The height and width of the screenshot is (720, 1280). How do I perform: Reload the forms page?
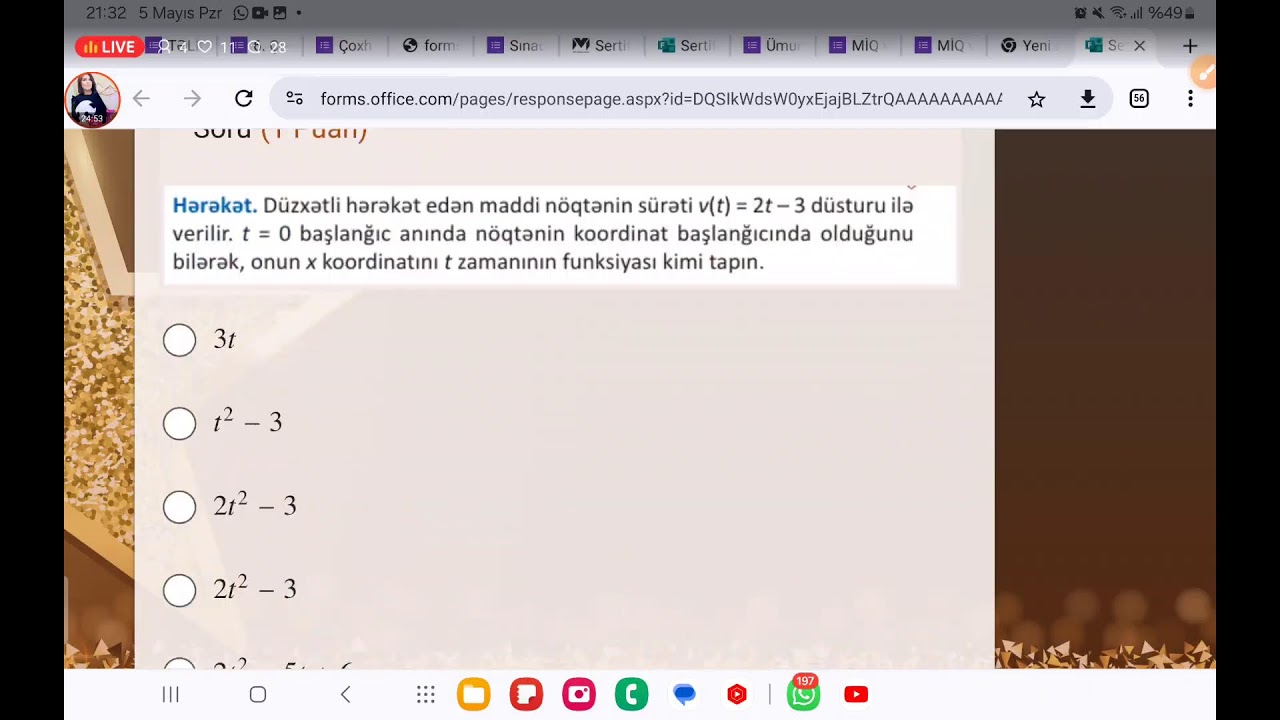[243, 98]
